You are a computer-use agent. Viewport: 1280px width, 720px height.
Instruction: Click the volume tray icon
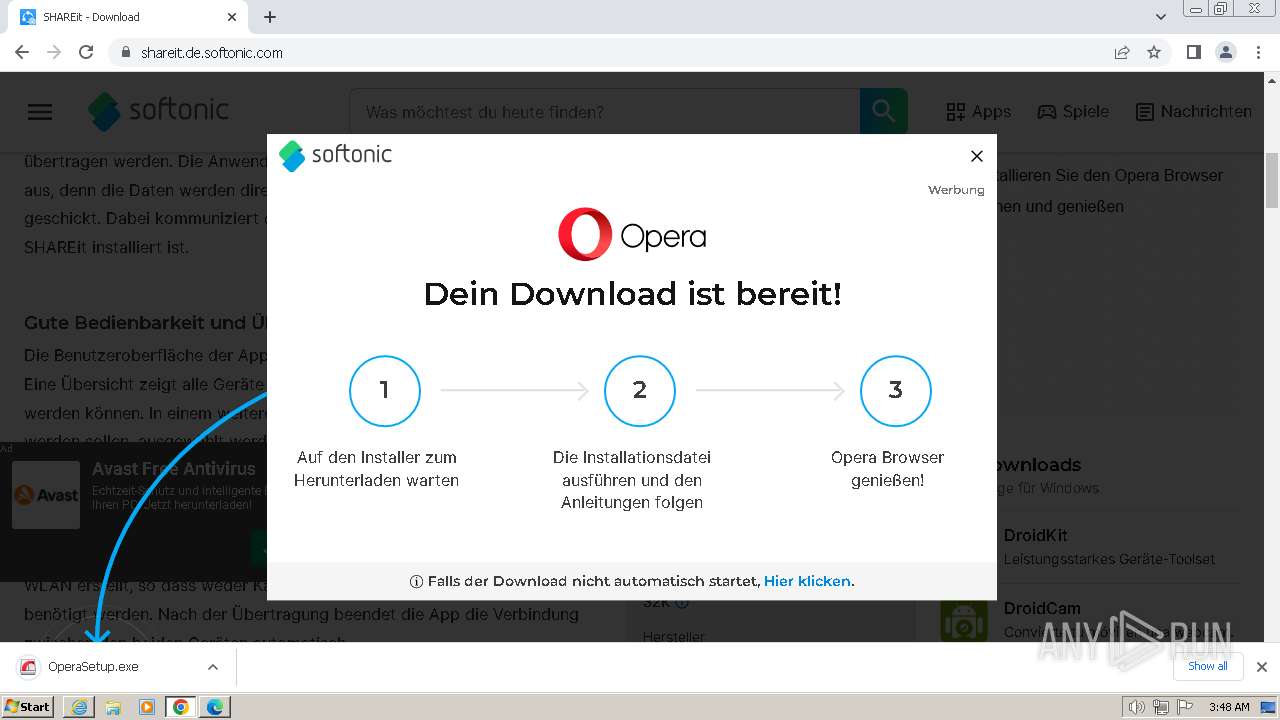pyautogui.click(x=1137, y=707)
